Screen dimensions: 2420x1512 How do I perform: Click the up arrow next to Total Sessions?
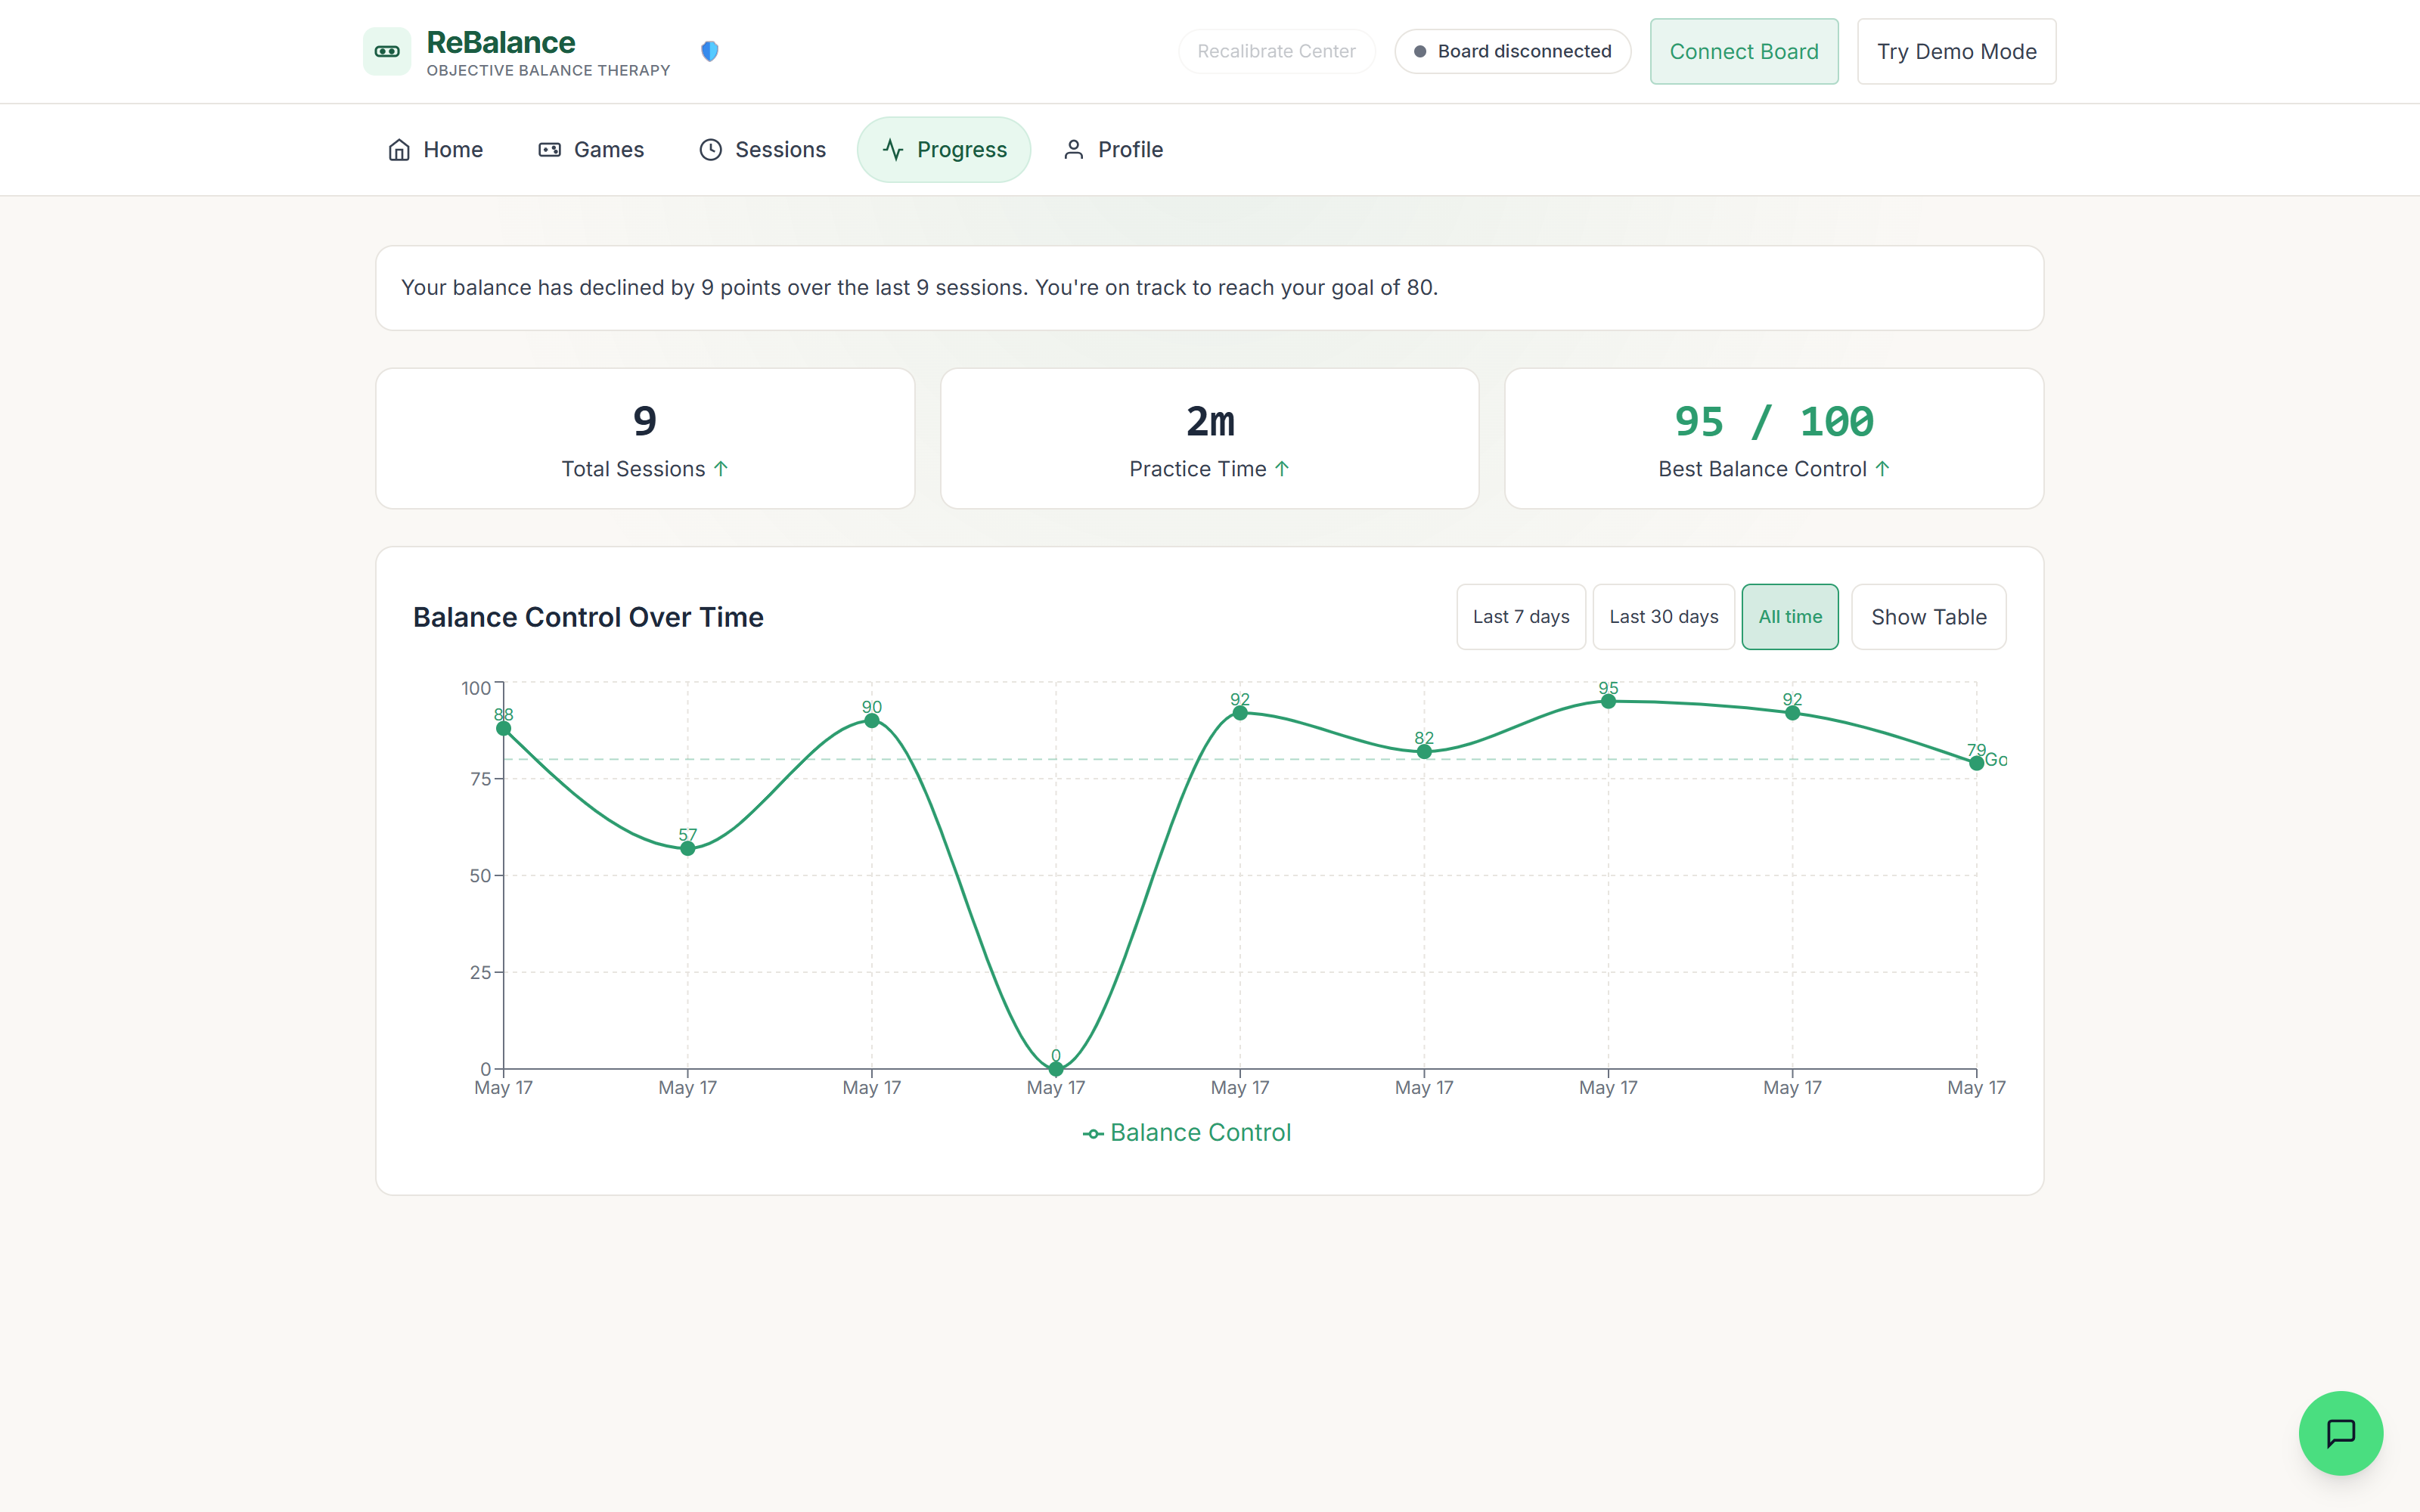point(721,469)
